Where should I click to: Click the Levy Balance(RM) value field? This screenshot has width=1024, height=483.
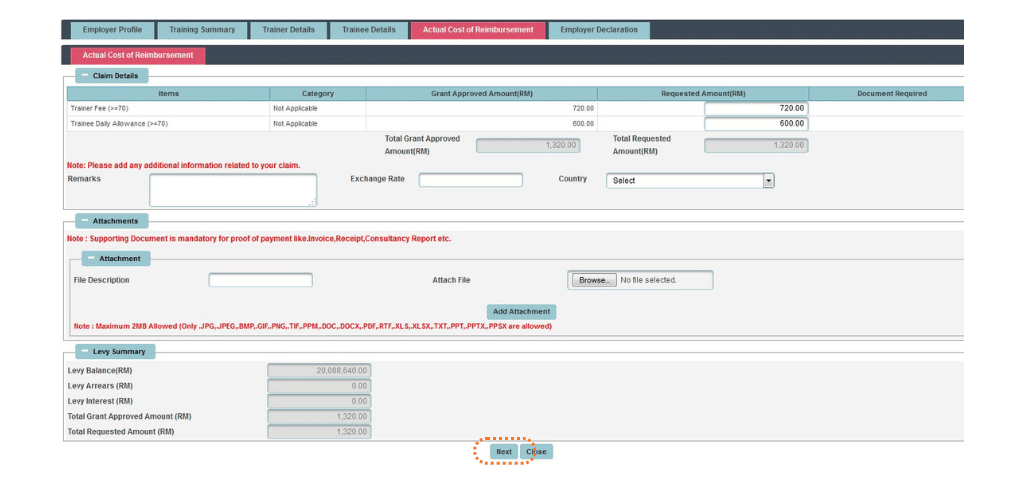pyautogui.click(x=319, y=371)
